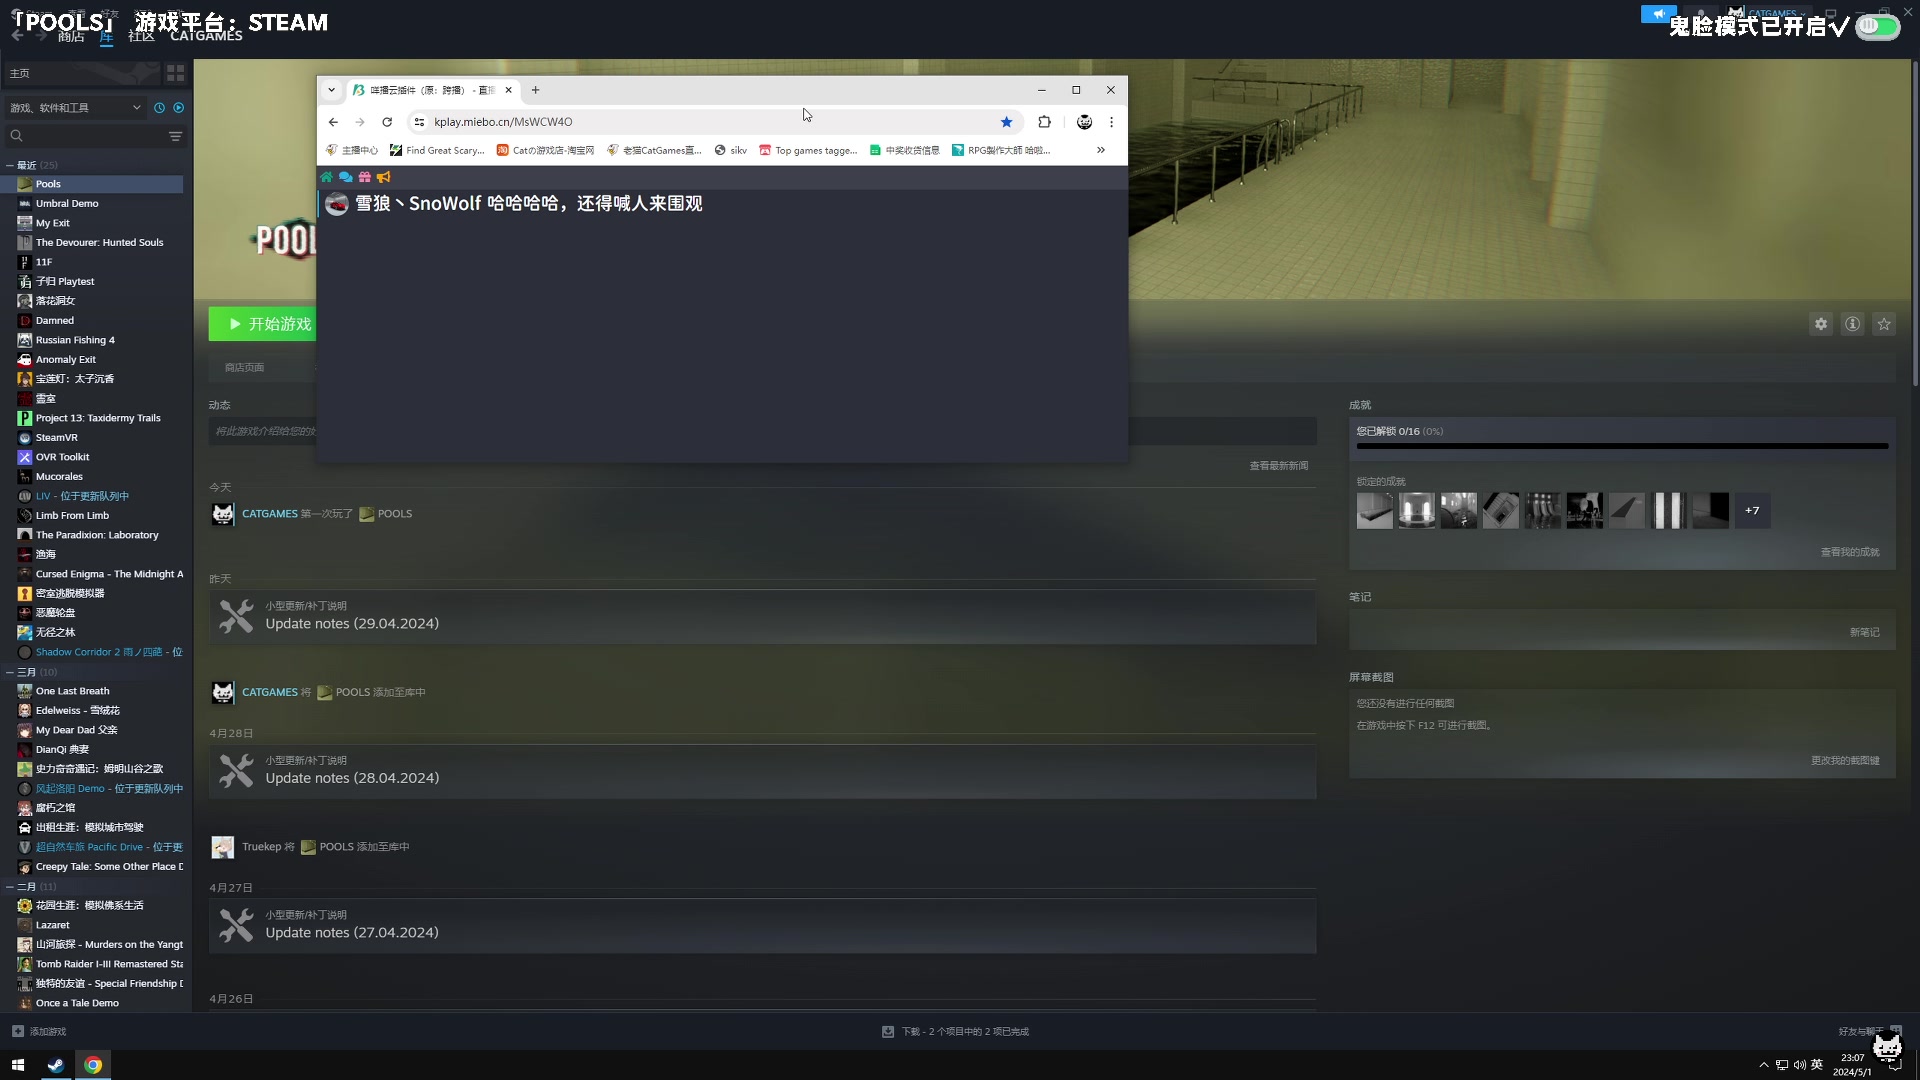
Task: Open Pools game settings gear
Action: (x=1821, y=324)
